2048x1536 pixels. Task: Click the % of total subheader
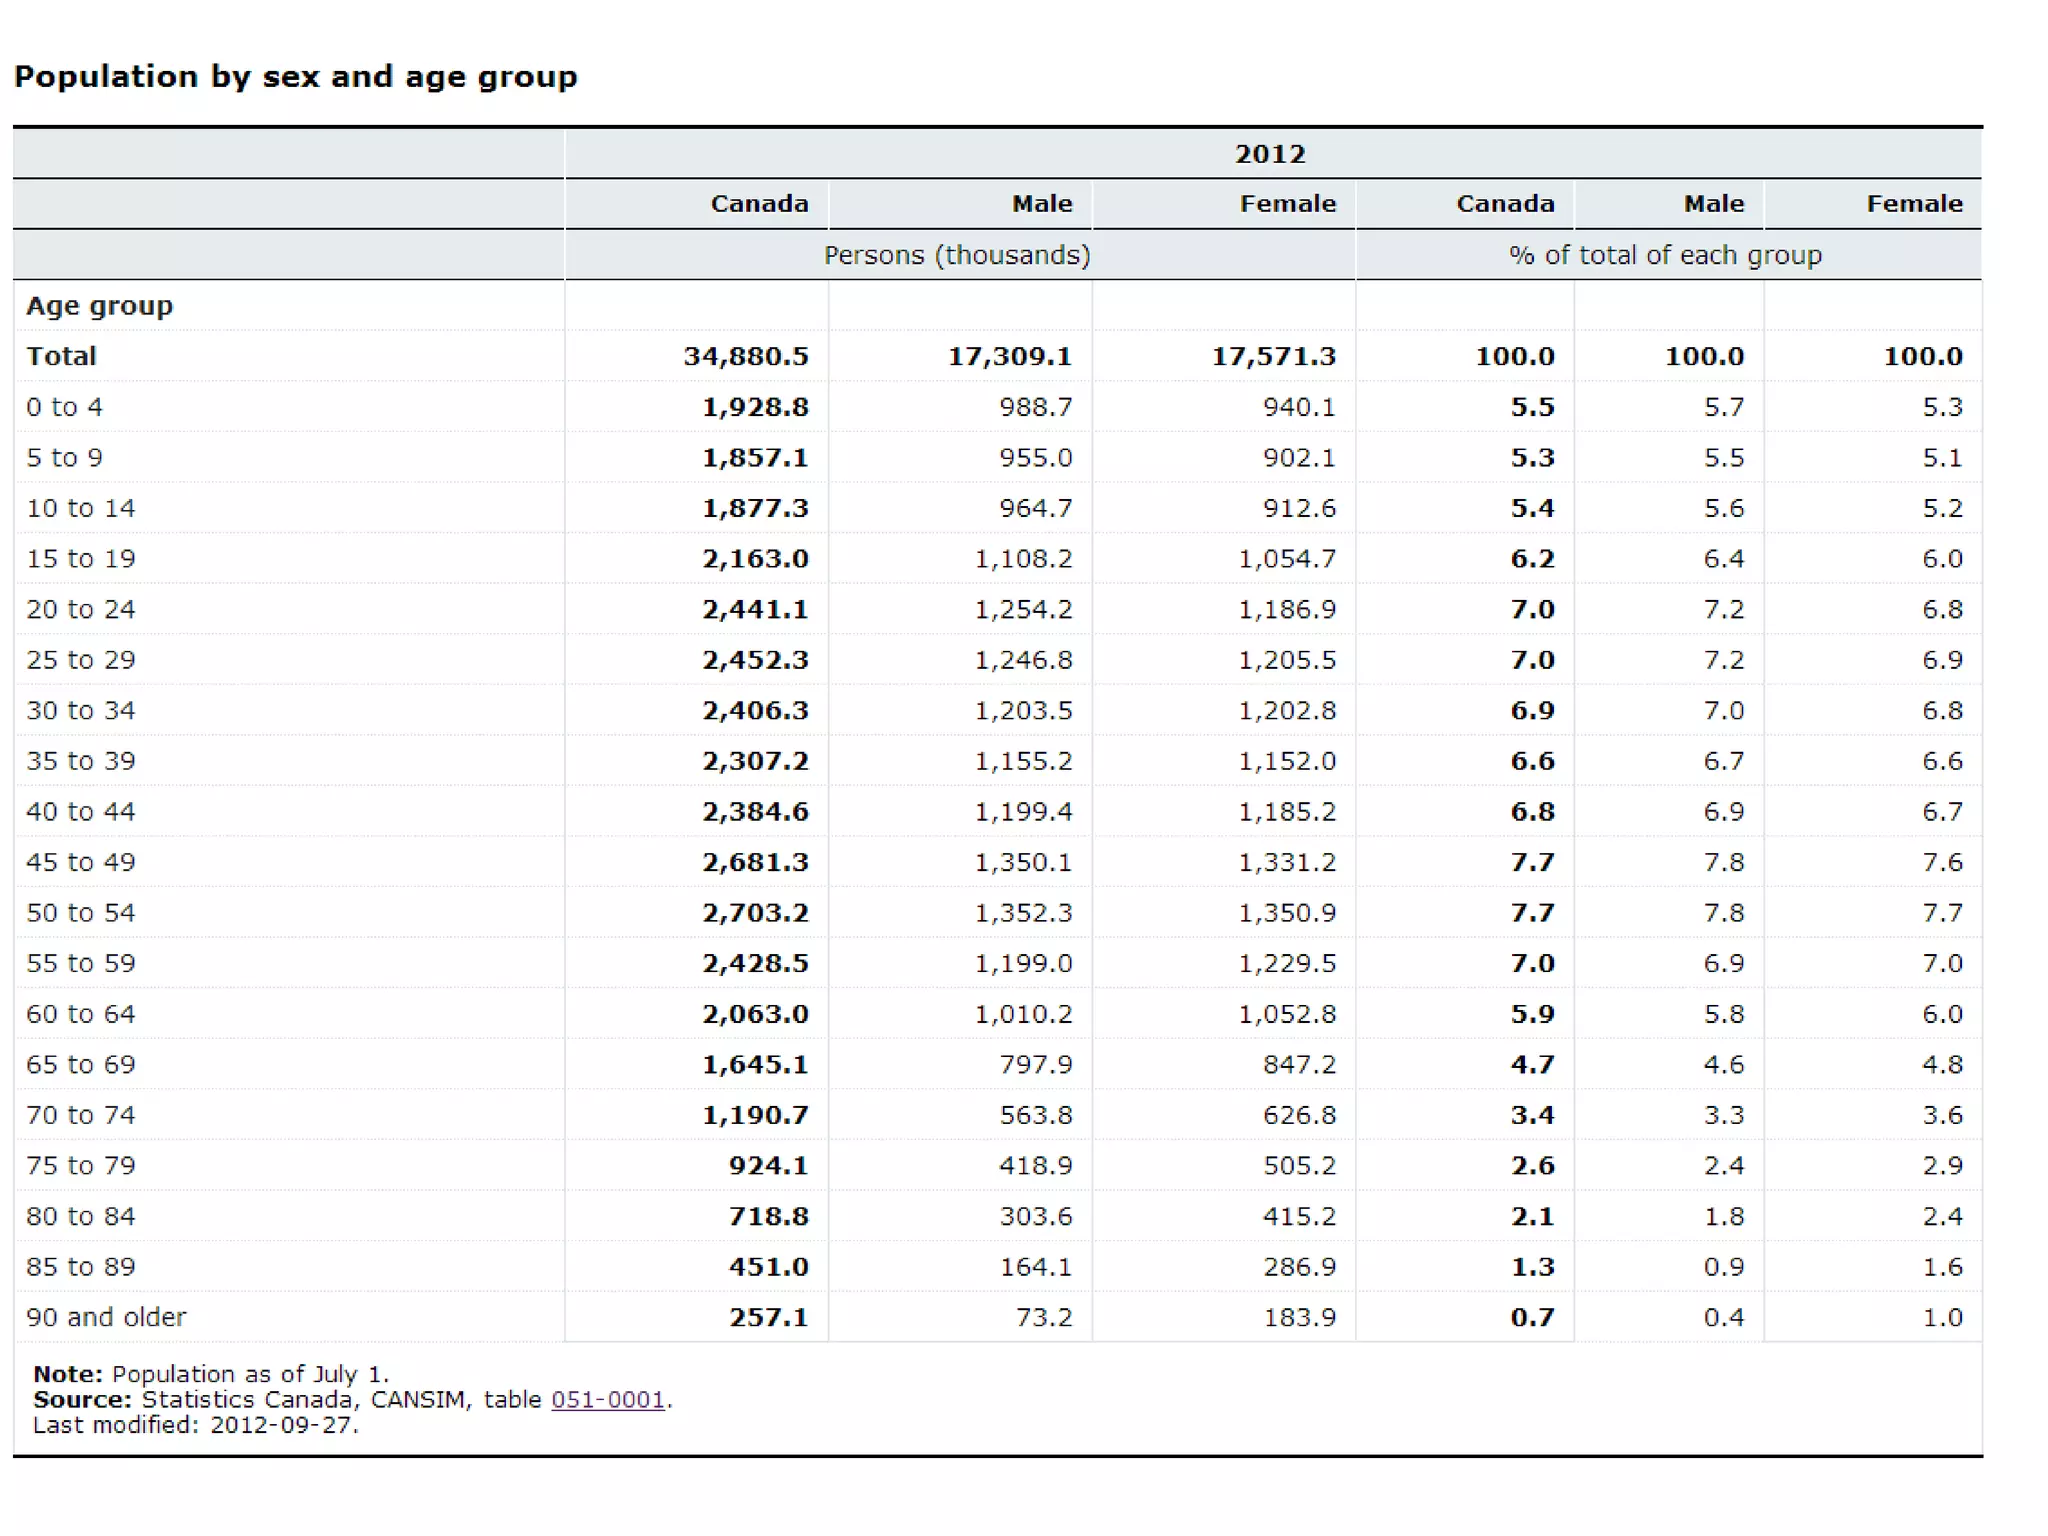pyautogui.click(x=1665, y=255)
